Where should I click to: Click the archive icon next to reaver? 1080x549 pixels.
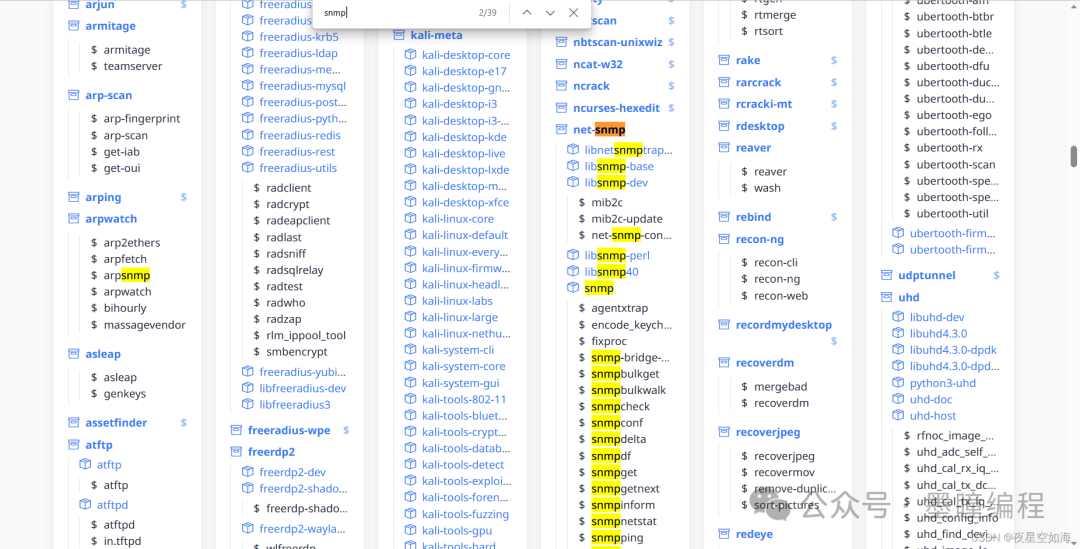(724, 147)
